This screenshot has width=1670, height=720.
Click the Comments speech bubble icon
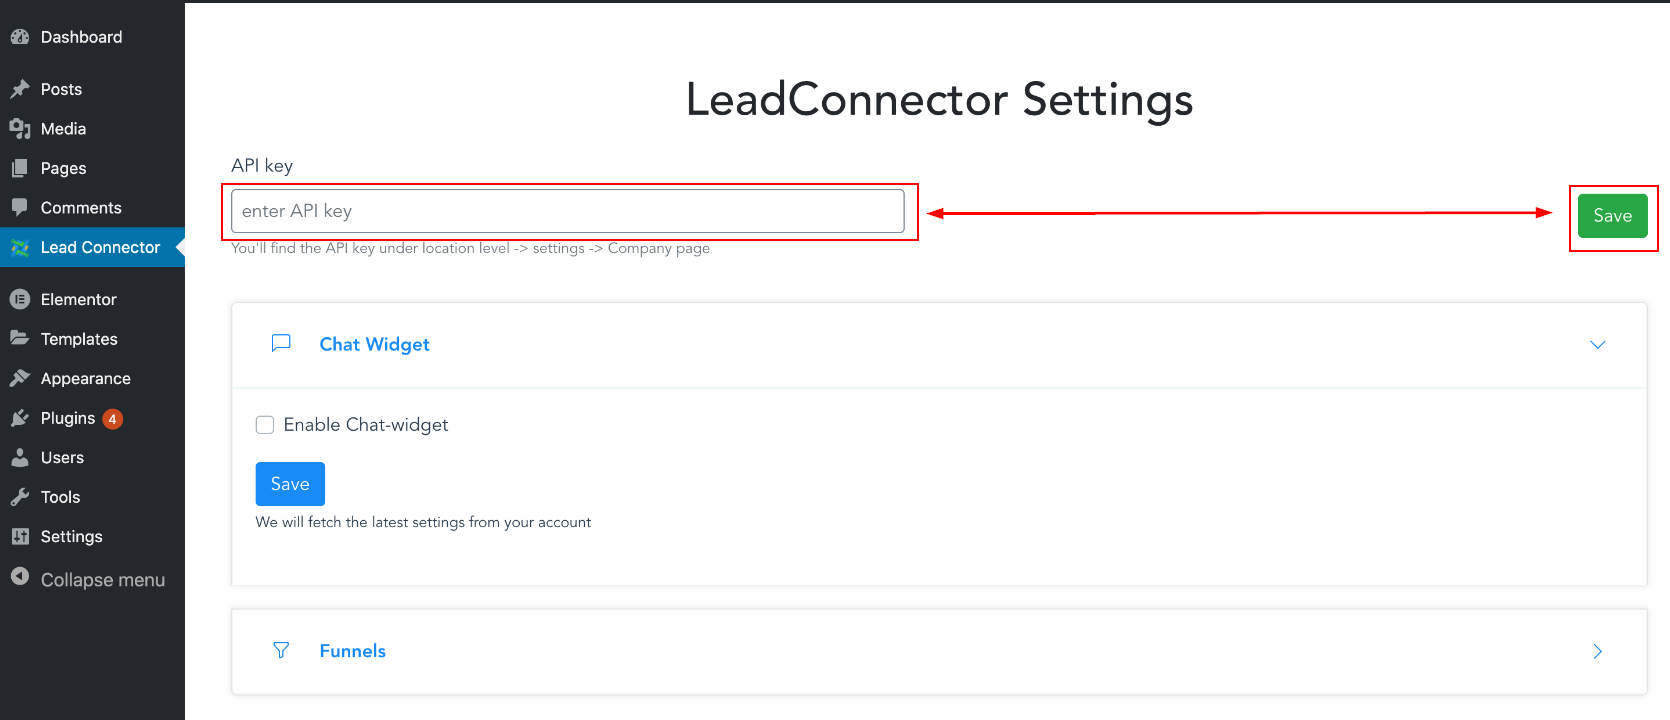coord(20,208)
